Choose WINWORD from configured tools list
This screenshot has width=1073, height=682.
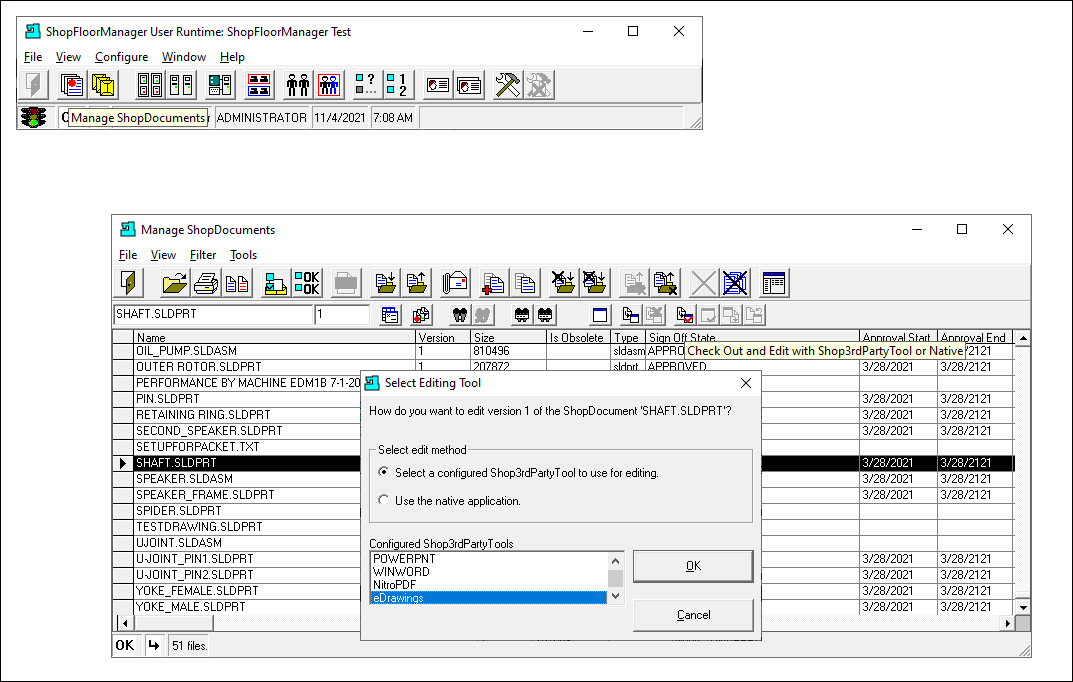pos(489,572)
